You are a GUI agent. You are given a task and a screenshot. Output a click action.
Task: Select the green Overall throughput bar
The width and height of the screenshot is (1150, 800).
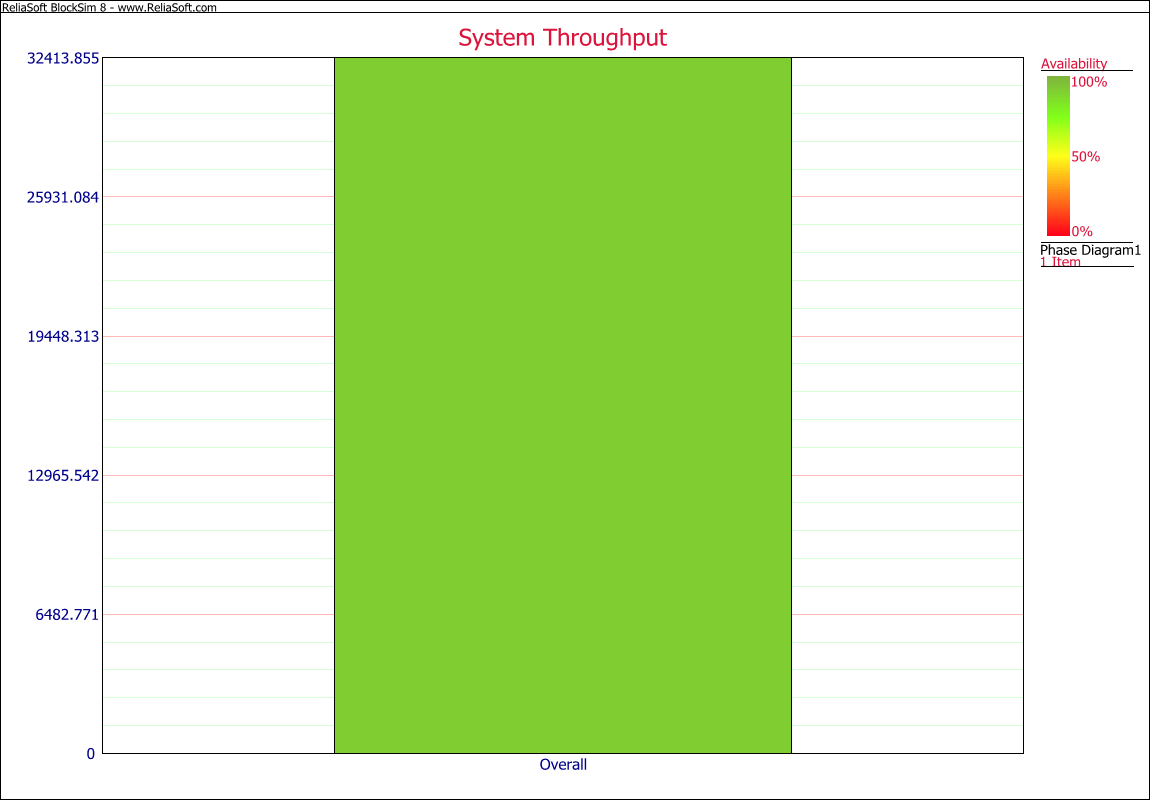tap(562, 405)
